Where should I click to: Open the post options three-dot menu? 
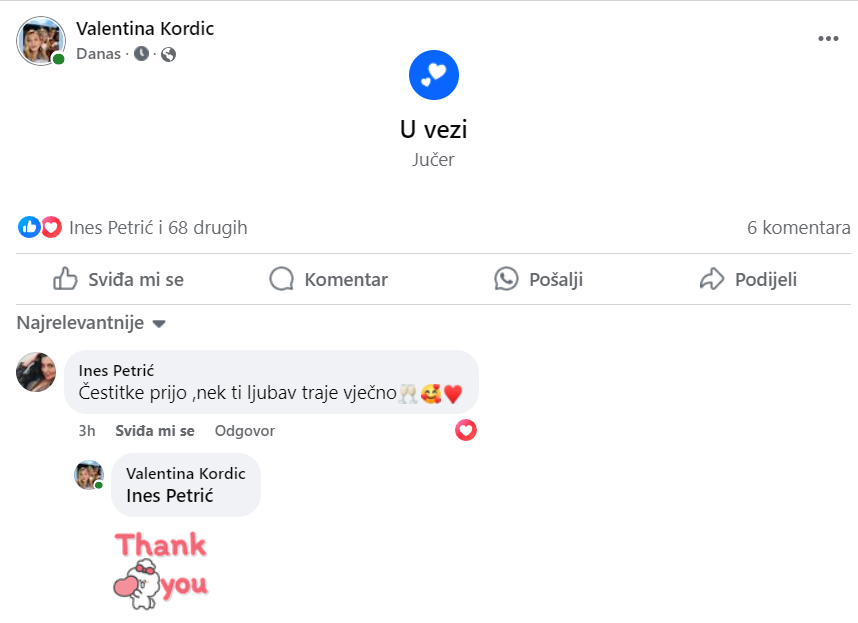coord(828,38)
